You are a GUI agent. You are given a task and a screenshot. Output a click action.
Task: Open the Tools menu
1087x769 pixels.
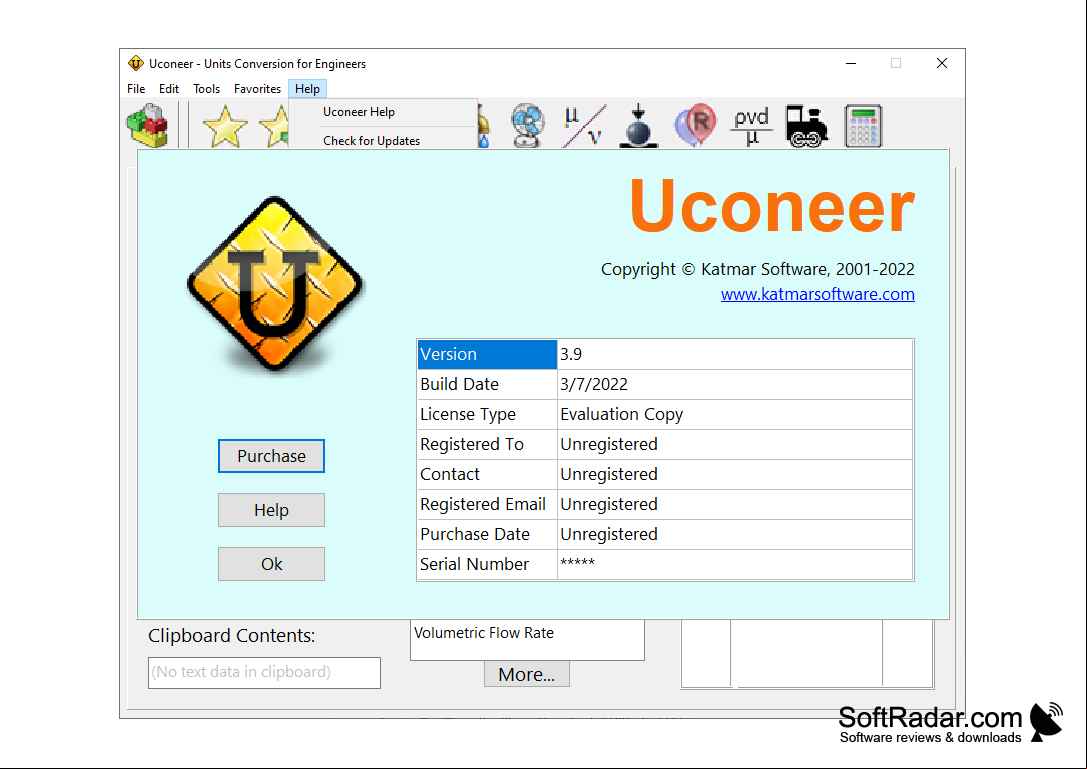coord(206,89)
